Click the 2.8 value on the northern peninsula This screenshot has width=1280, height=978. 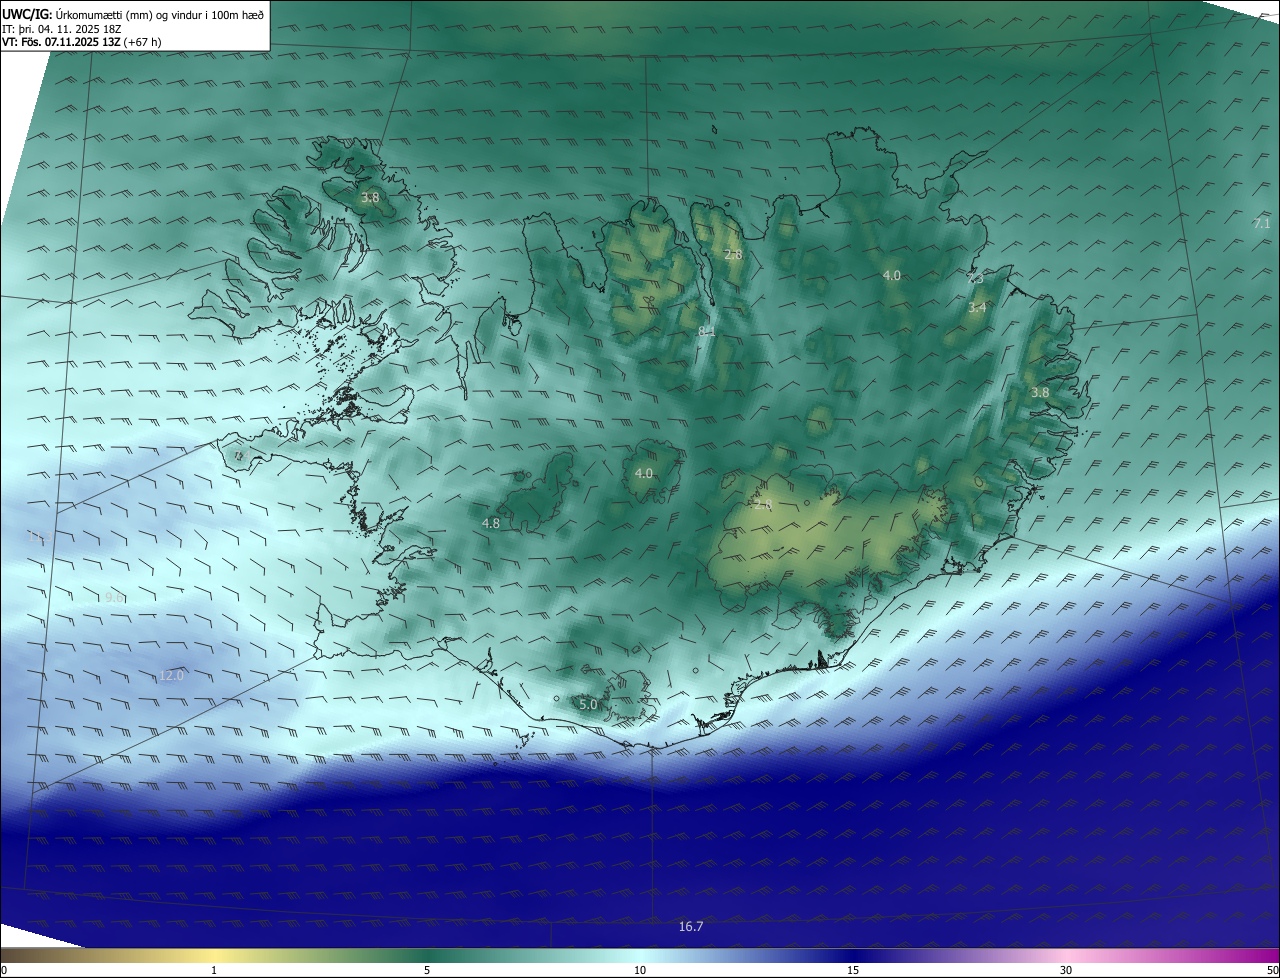(x=733, y=255)
